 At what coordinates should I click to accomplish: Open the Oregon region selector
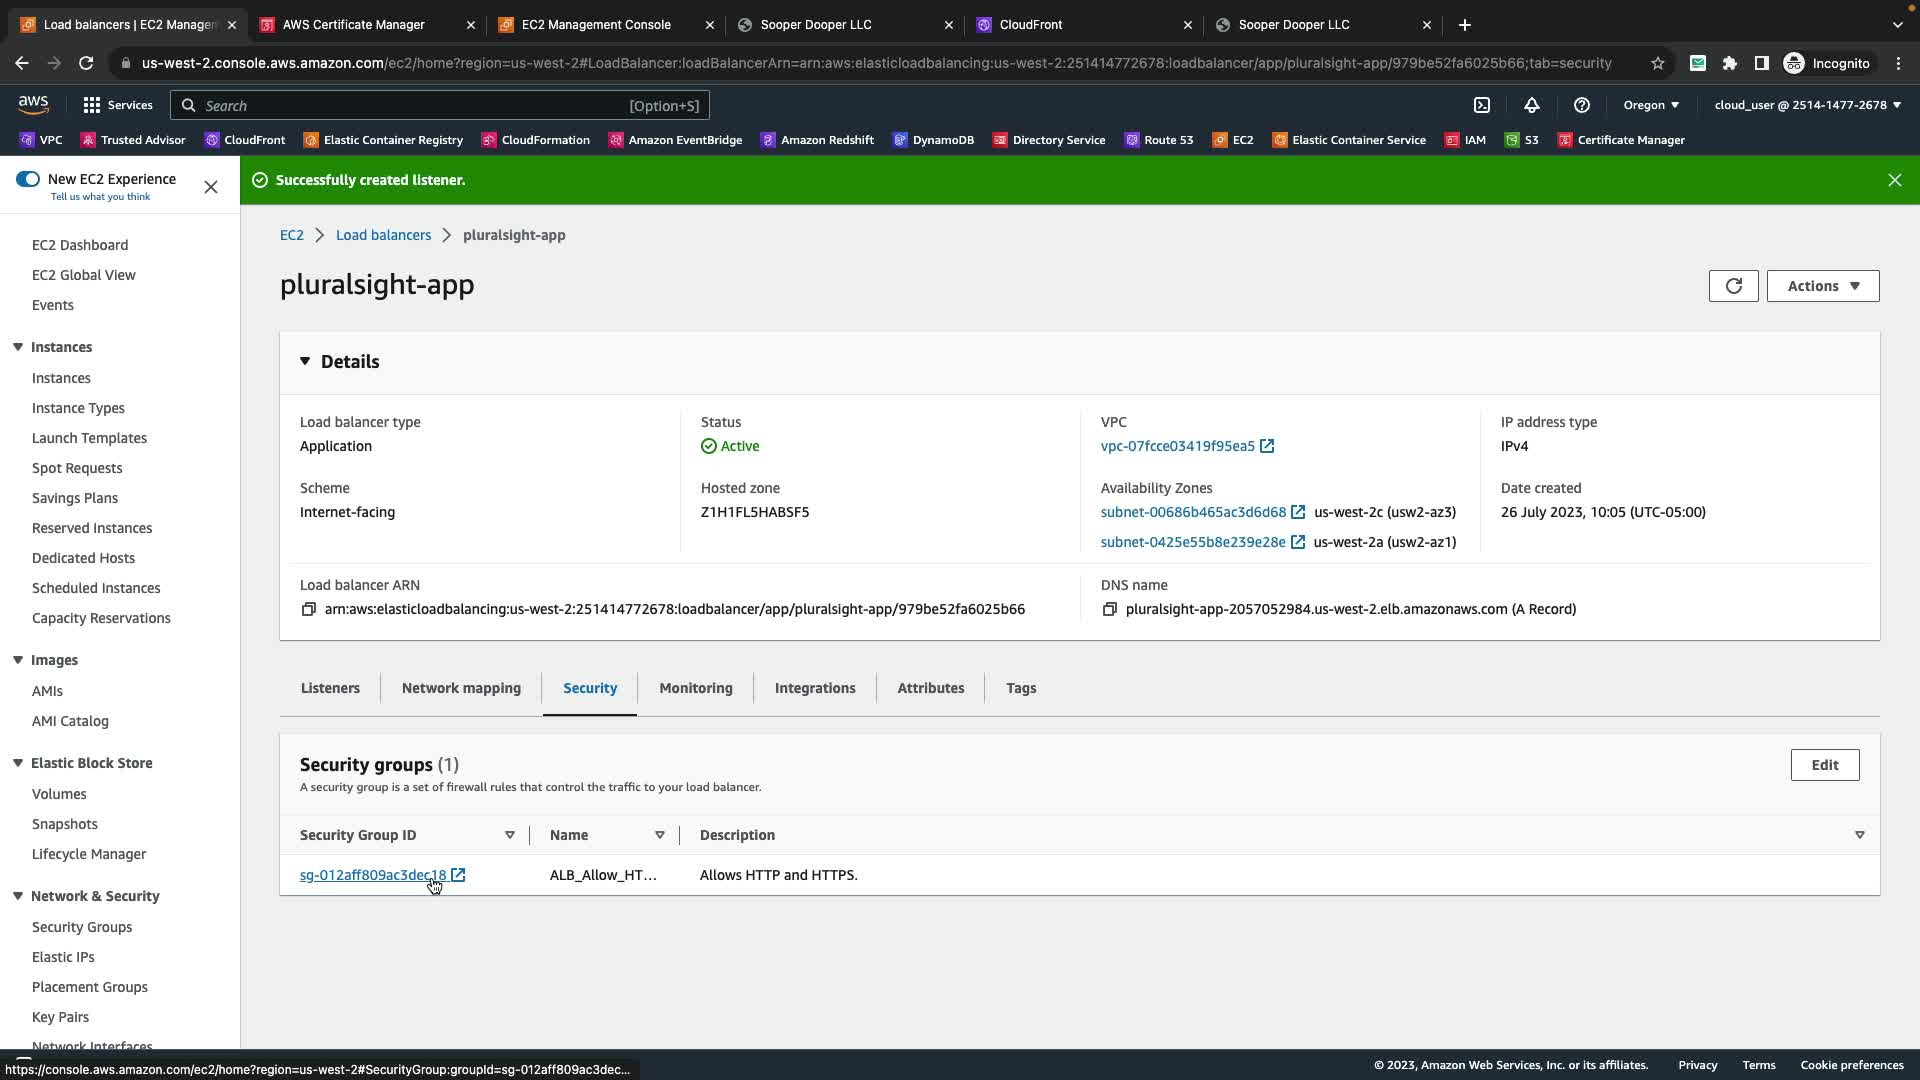coord(1651,105)
